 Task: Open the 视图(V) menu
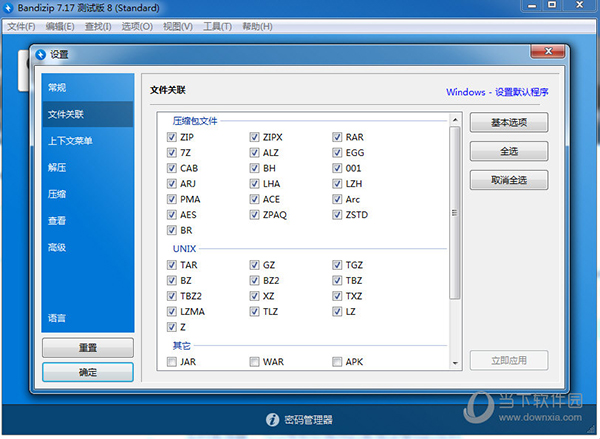click(178, 26)
